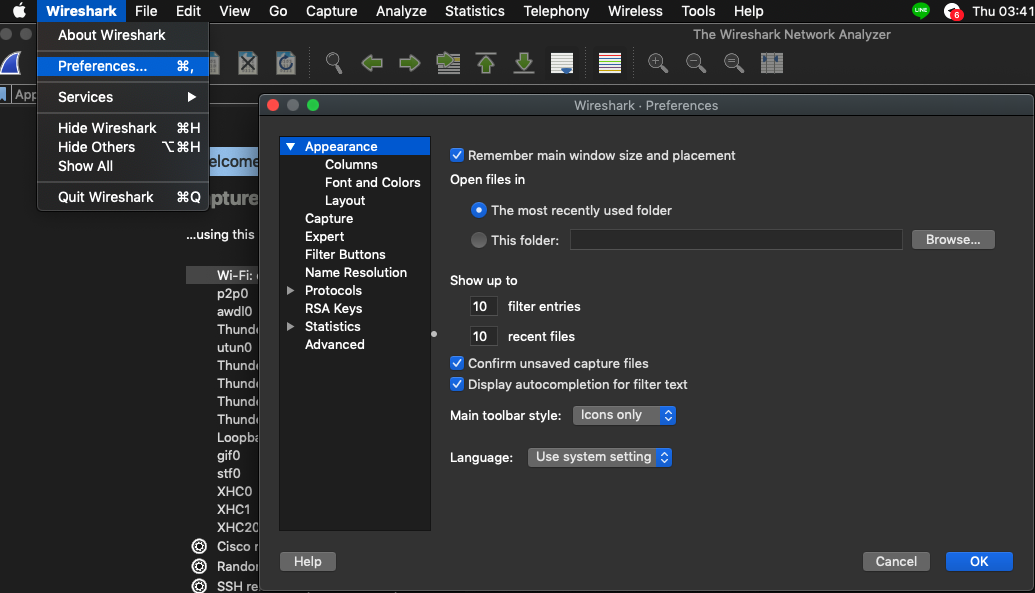This screenshot has height=593, width=1035.
Task: Disable Confirm unsaved capture files
Action: 457,363
